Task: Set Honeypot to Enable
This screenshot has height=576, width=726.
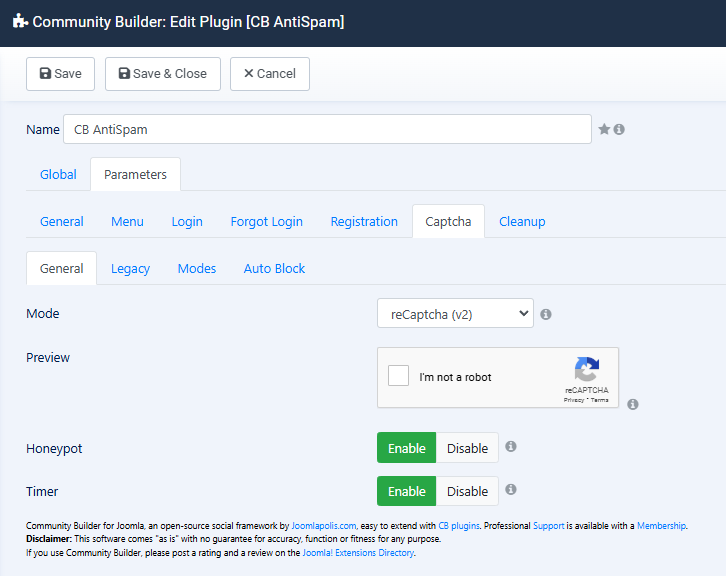Action: point(407,448)
